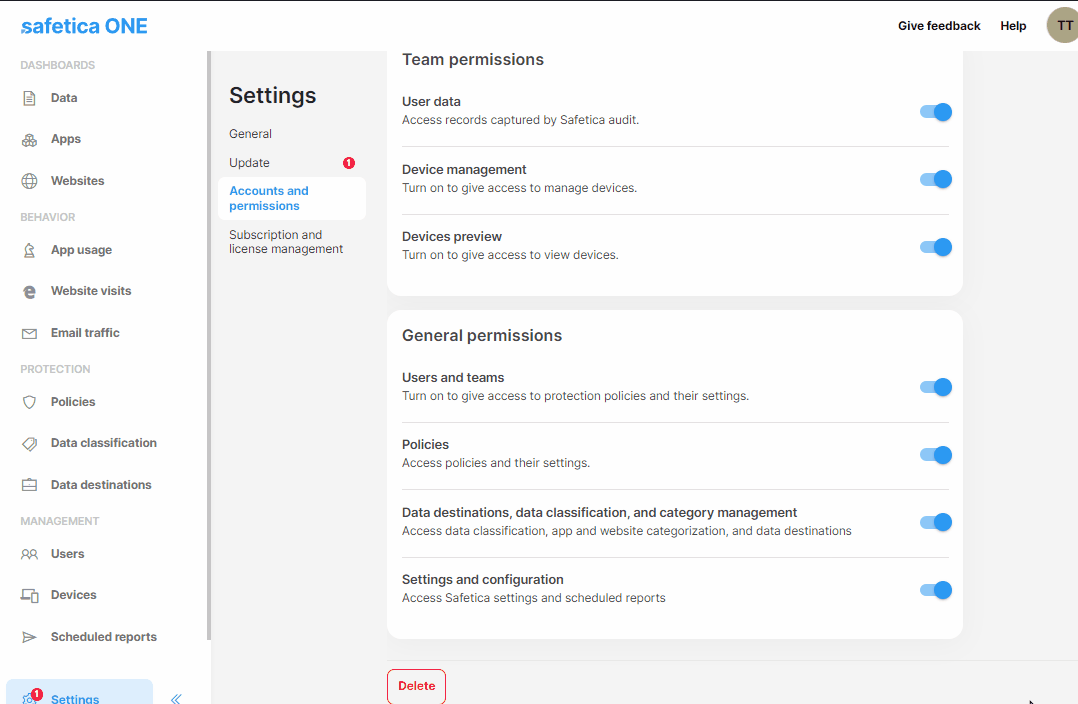Open Data classification tag icon
The image size is (1078, 704).
coord(30,444)
